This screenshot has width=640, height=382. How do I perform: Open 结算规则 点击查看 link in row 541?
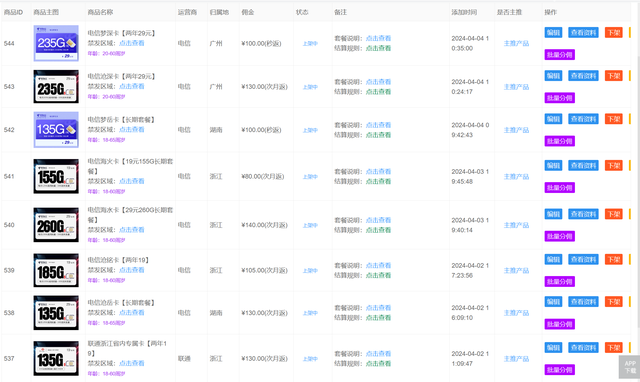378,182
